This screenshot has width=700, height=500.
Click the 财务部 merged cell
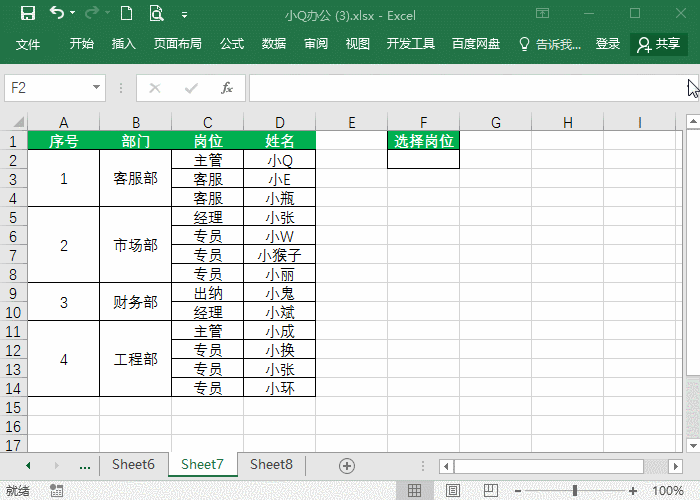tap(136, 302)
